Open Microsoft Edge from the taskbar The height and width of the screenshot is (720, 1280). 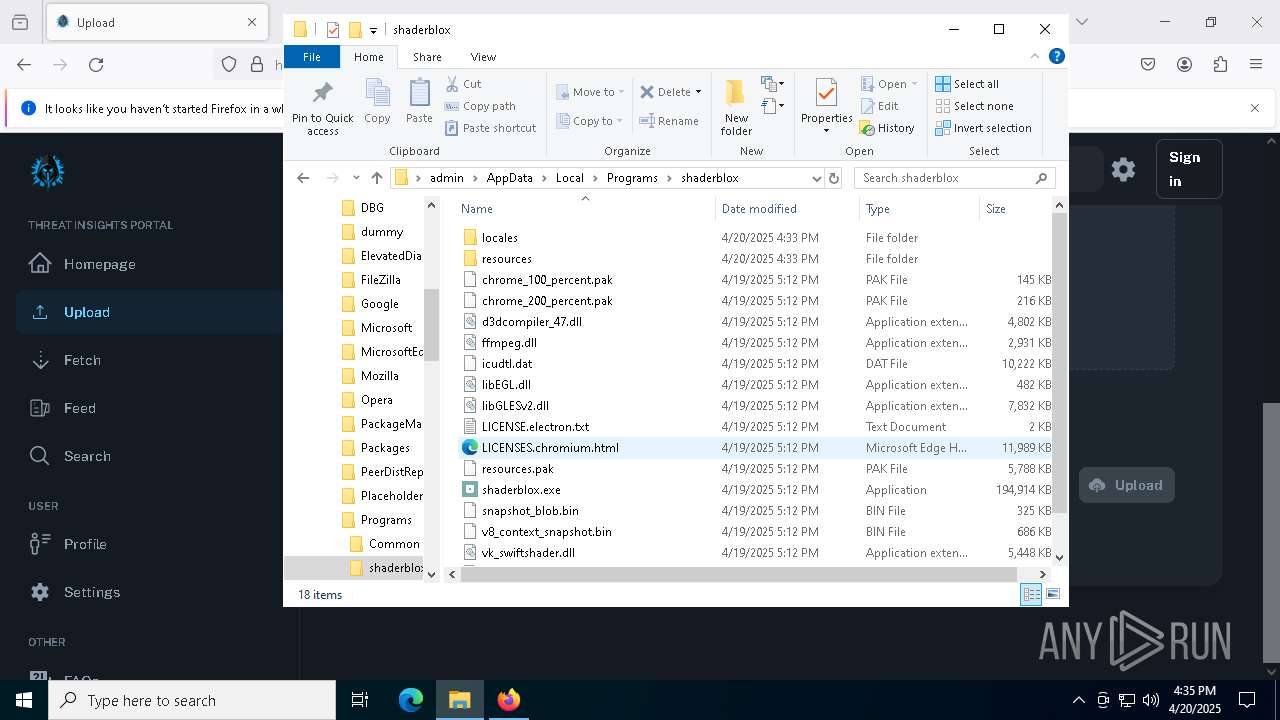411,700
